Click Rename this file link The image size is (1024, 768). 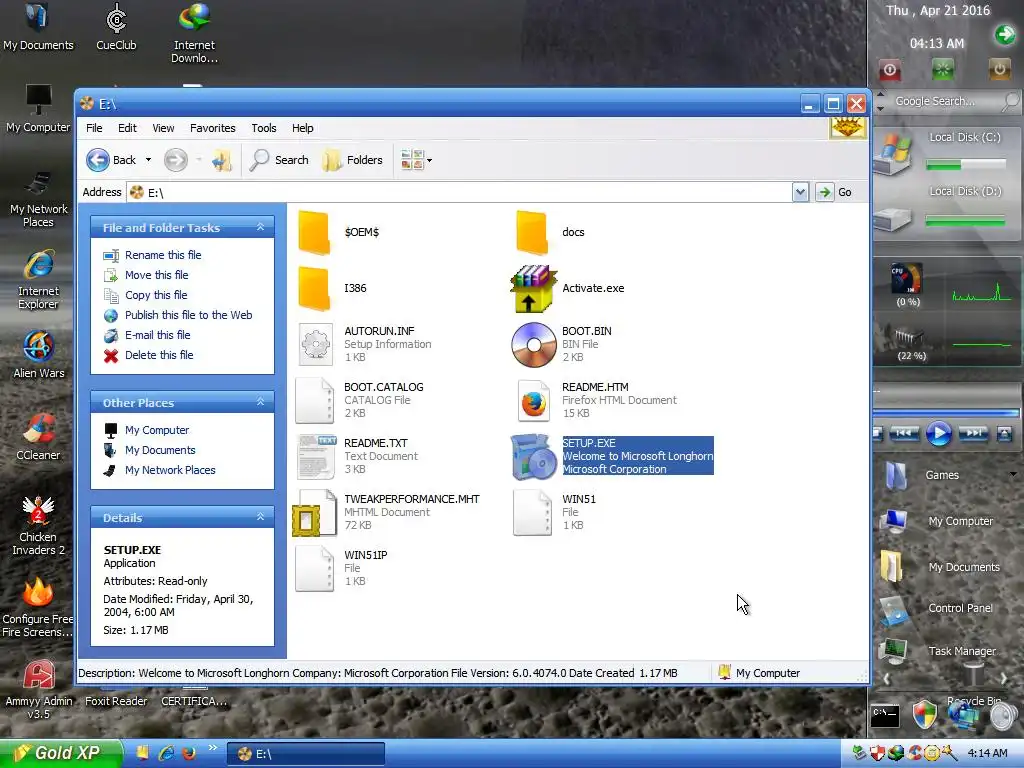pos(163,255)
